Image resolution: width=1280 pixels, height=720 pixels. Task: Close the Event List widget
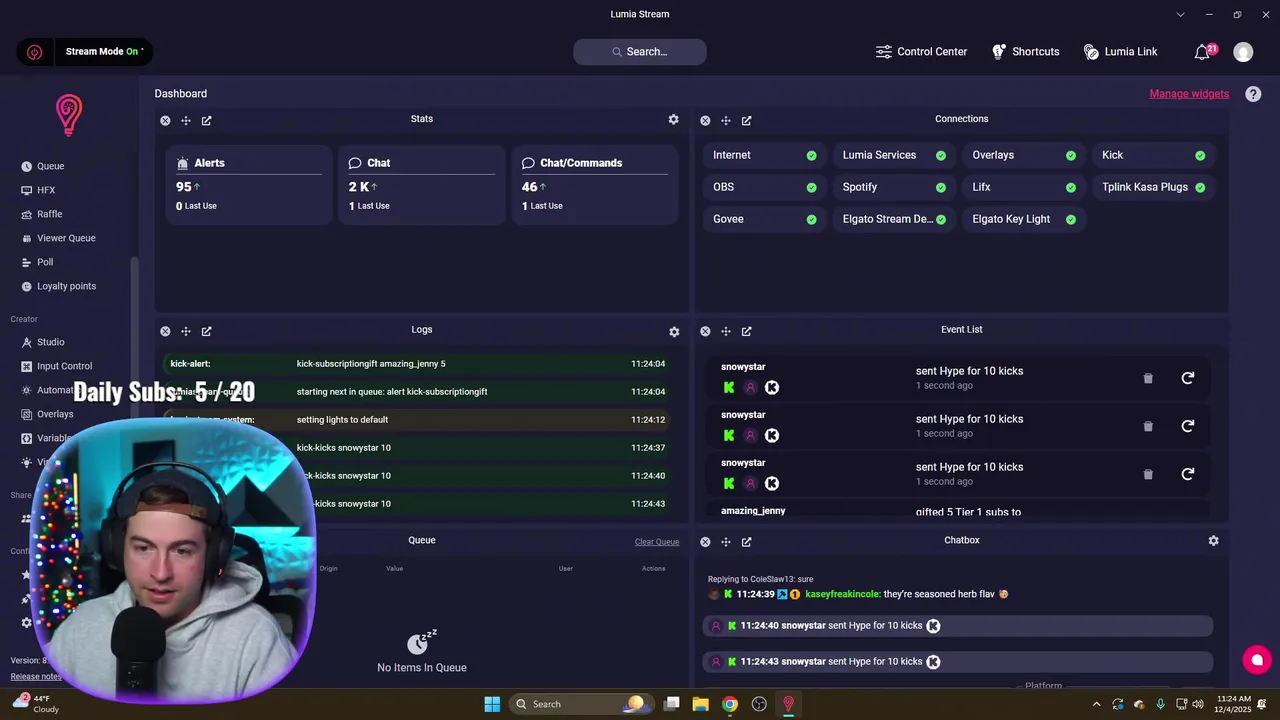pos(705,331)
